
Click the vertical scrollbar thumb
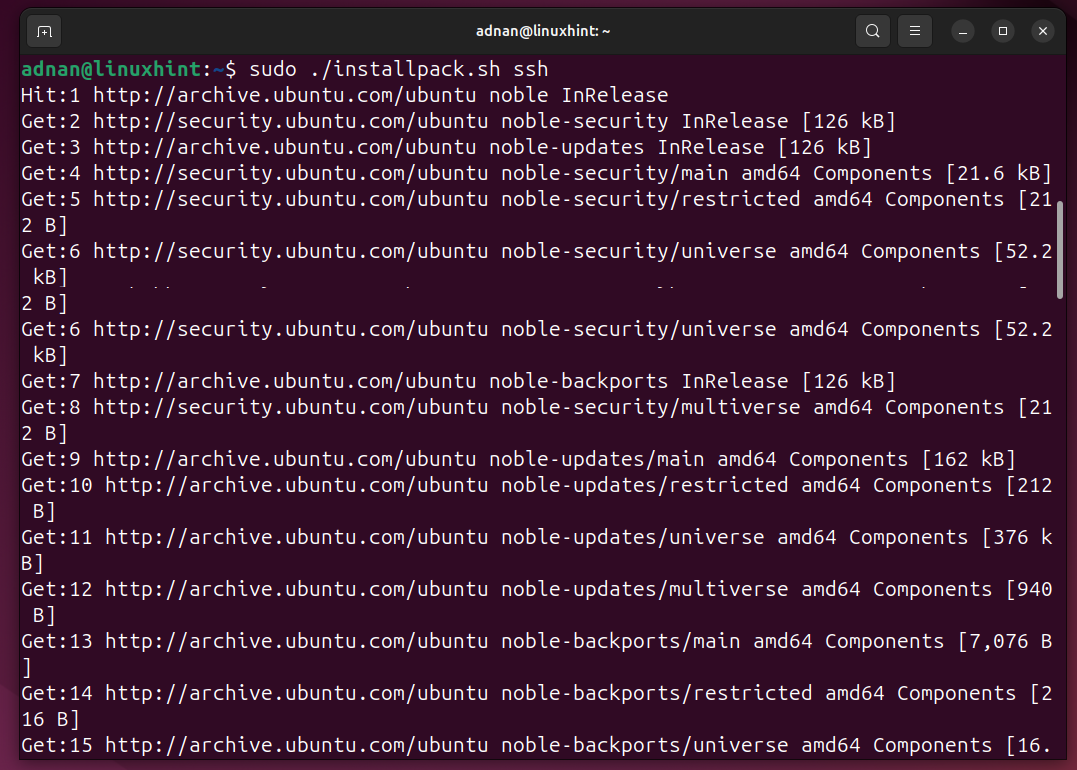[1060, 248]
